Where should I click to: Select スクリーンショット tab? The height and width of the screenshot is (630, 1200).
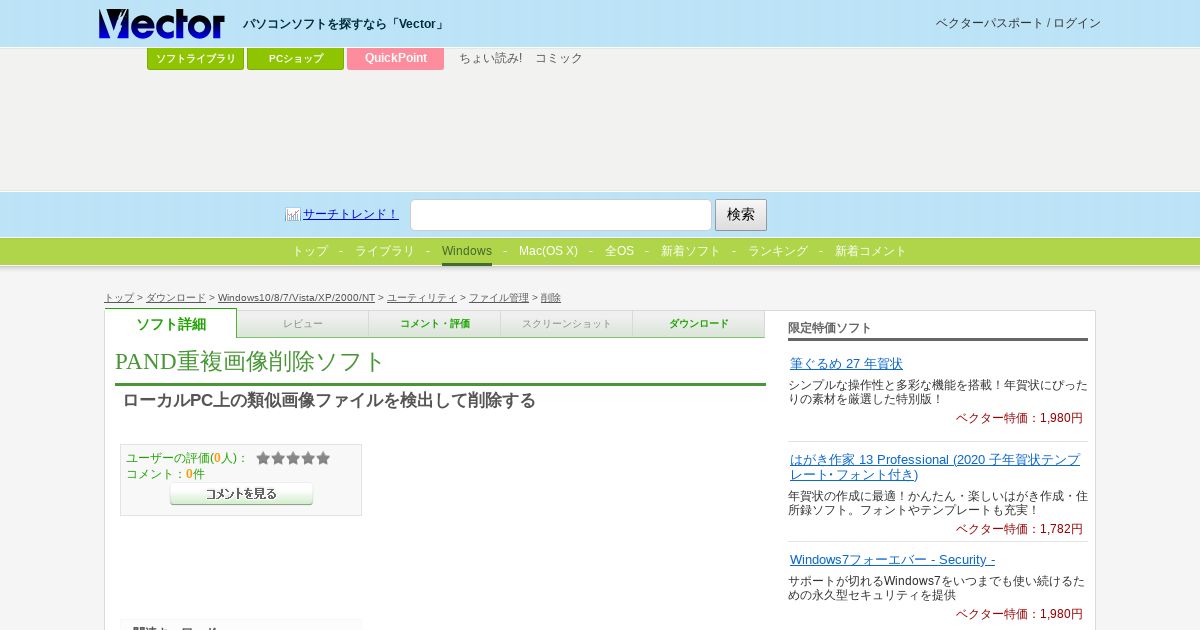[x=567, y=324]
